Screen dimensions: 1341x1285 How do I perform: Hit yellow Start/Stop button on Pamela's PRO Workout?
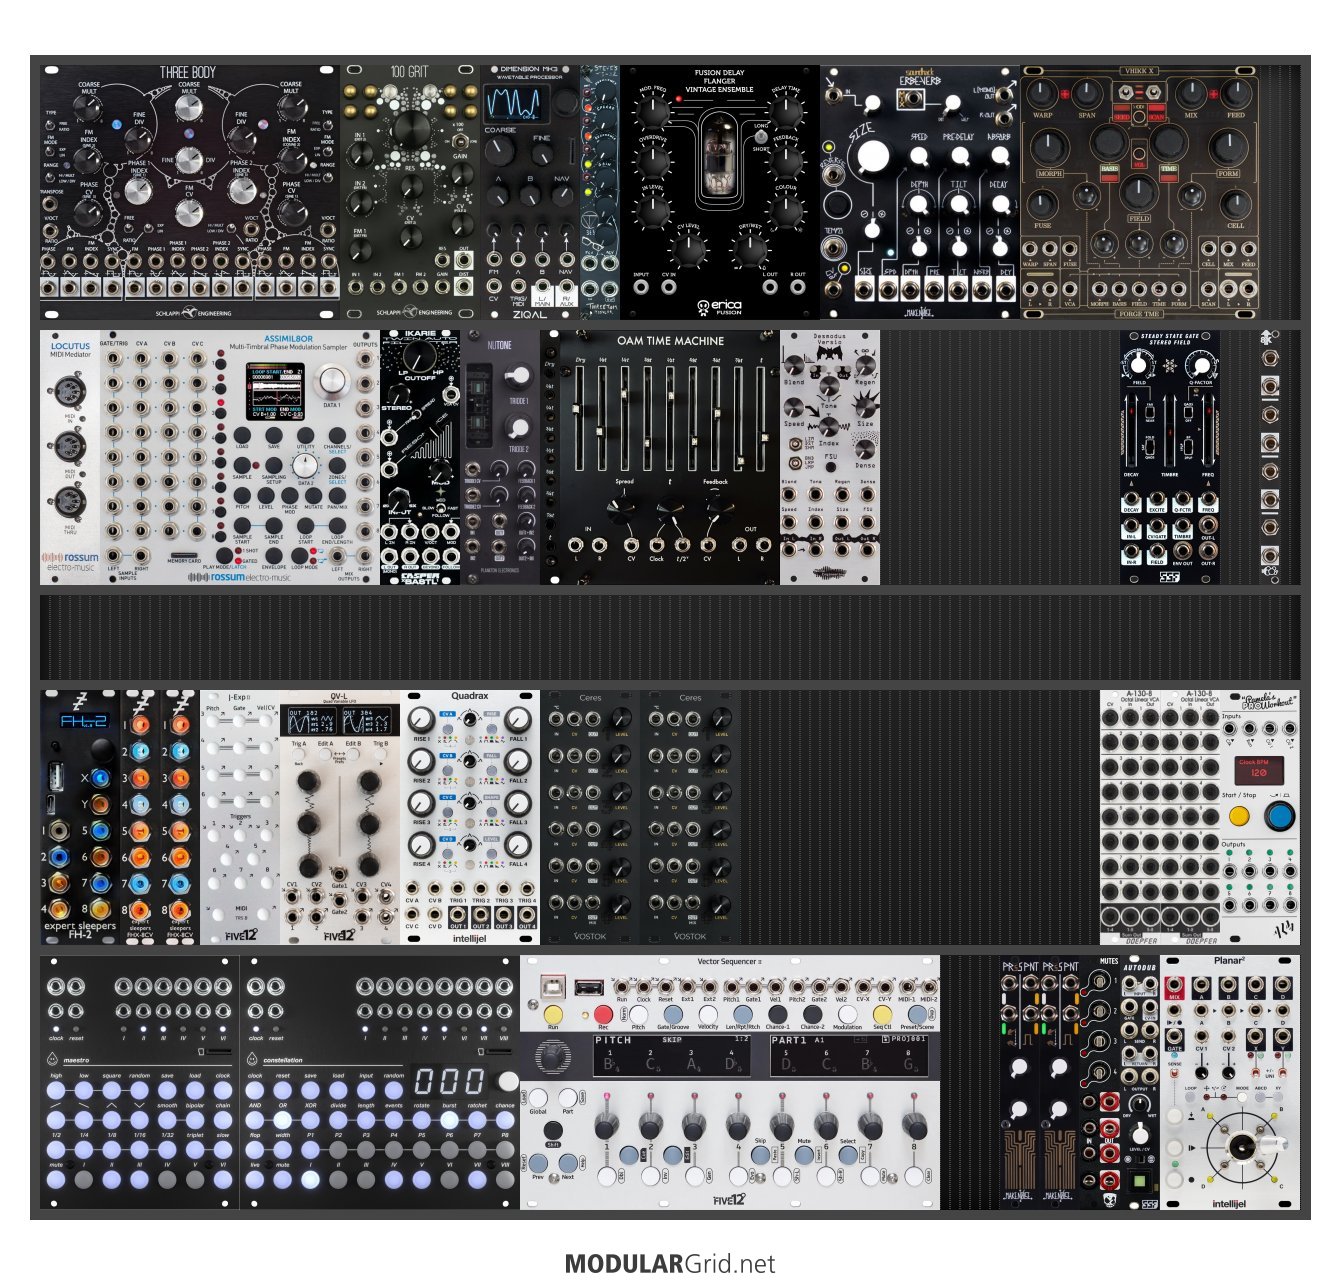1239,816
